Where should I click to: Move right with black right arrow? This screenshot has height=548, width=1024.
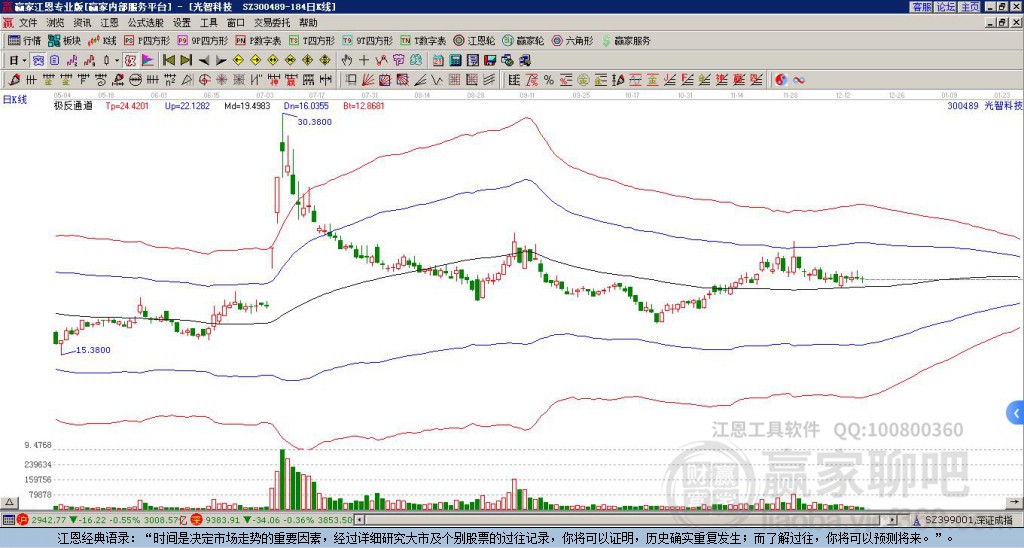(x=221, y=61)
